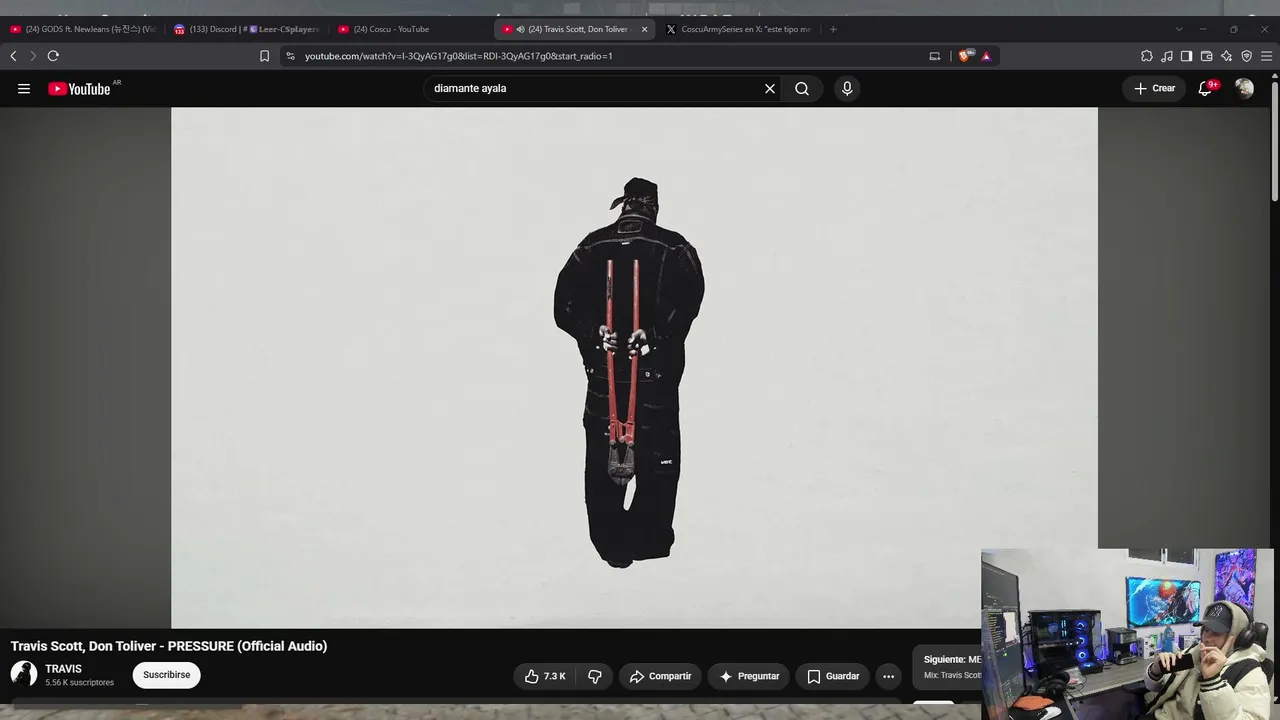Clear the search text with the X icon
This screenshot has height=720, width=1280.
770,89
